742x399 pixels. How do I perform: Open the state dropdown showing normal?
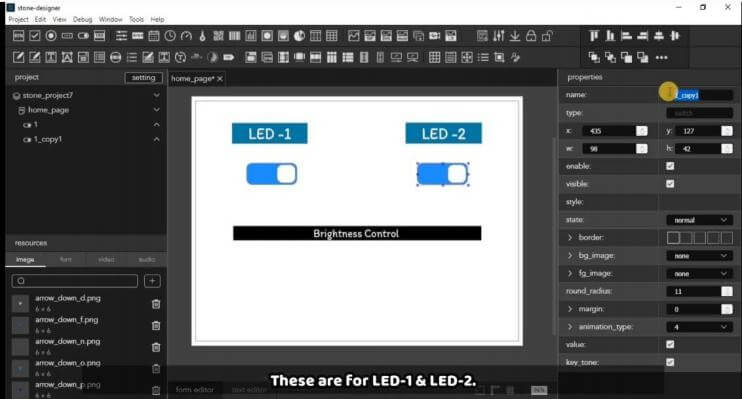698,220
